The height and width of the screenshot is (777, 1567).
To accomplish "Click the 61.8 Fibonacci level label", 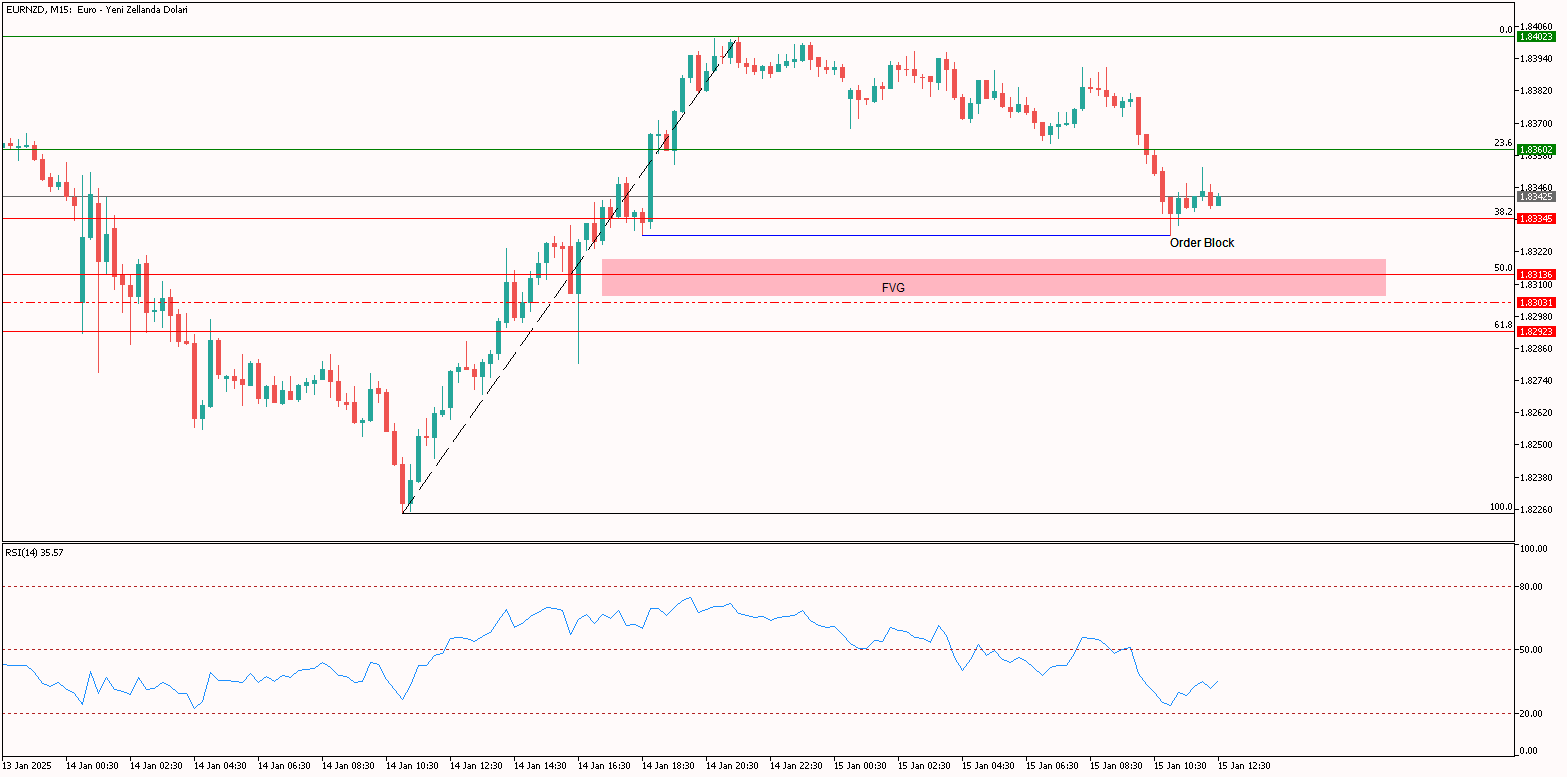I will (1503, 325).
